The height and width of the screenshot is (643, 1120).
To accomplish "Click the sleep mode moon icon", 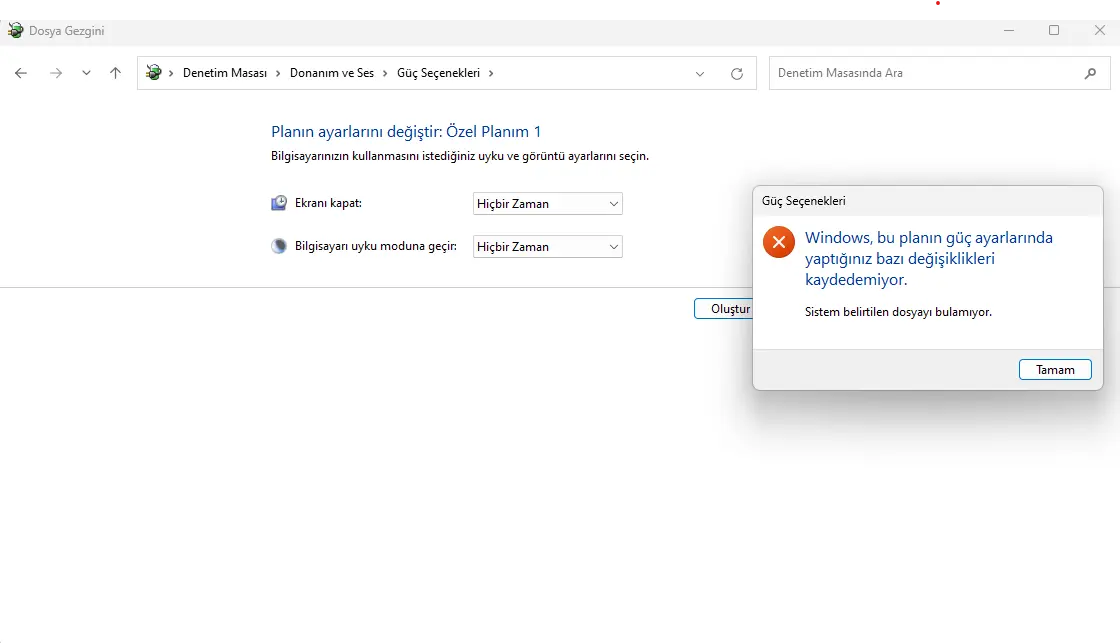I will coord(279,246).
